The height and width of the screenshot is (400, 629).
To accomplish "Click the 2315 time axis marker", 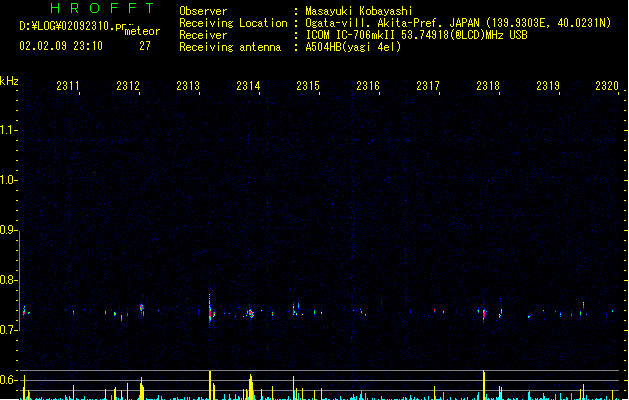I will [x=308, y=85].
